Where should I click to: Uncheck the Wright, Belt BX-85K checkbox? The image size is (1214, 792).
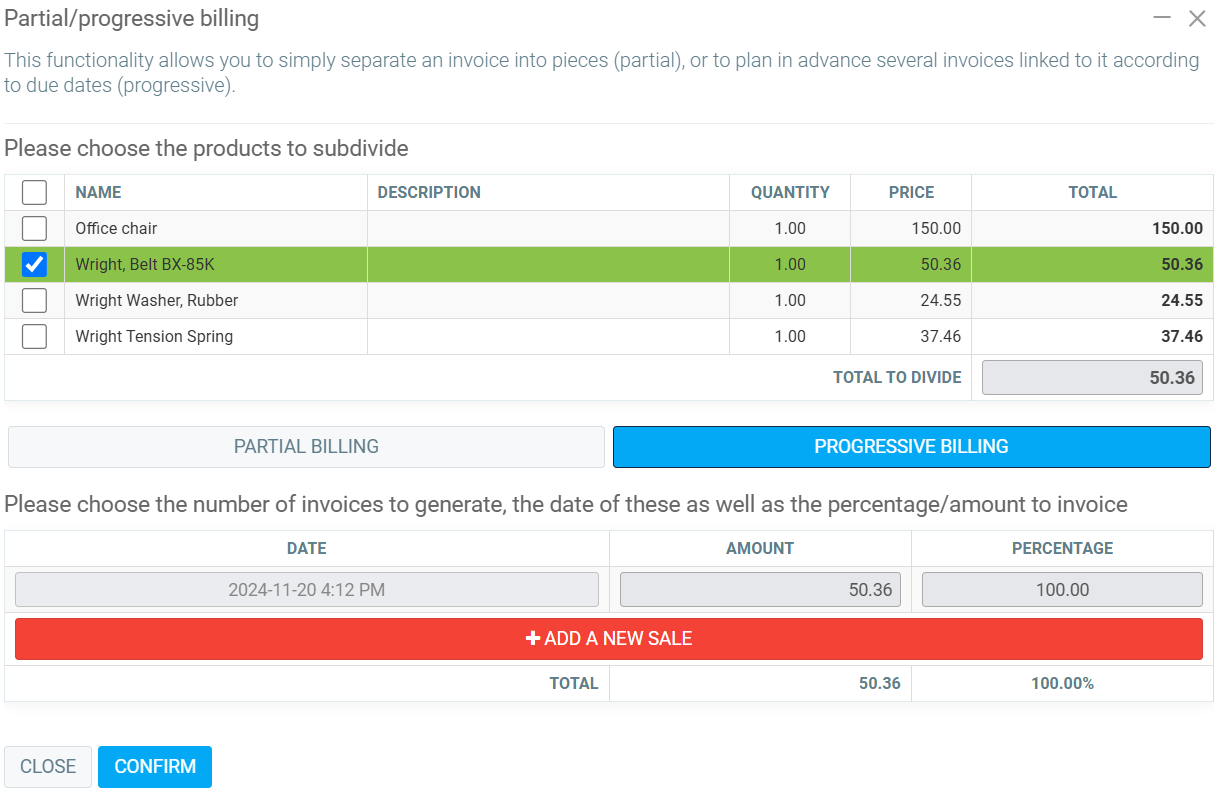click(x=34, y=264)
